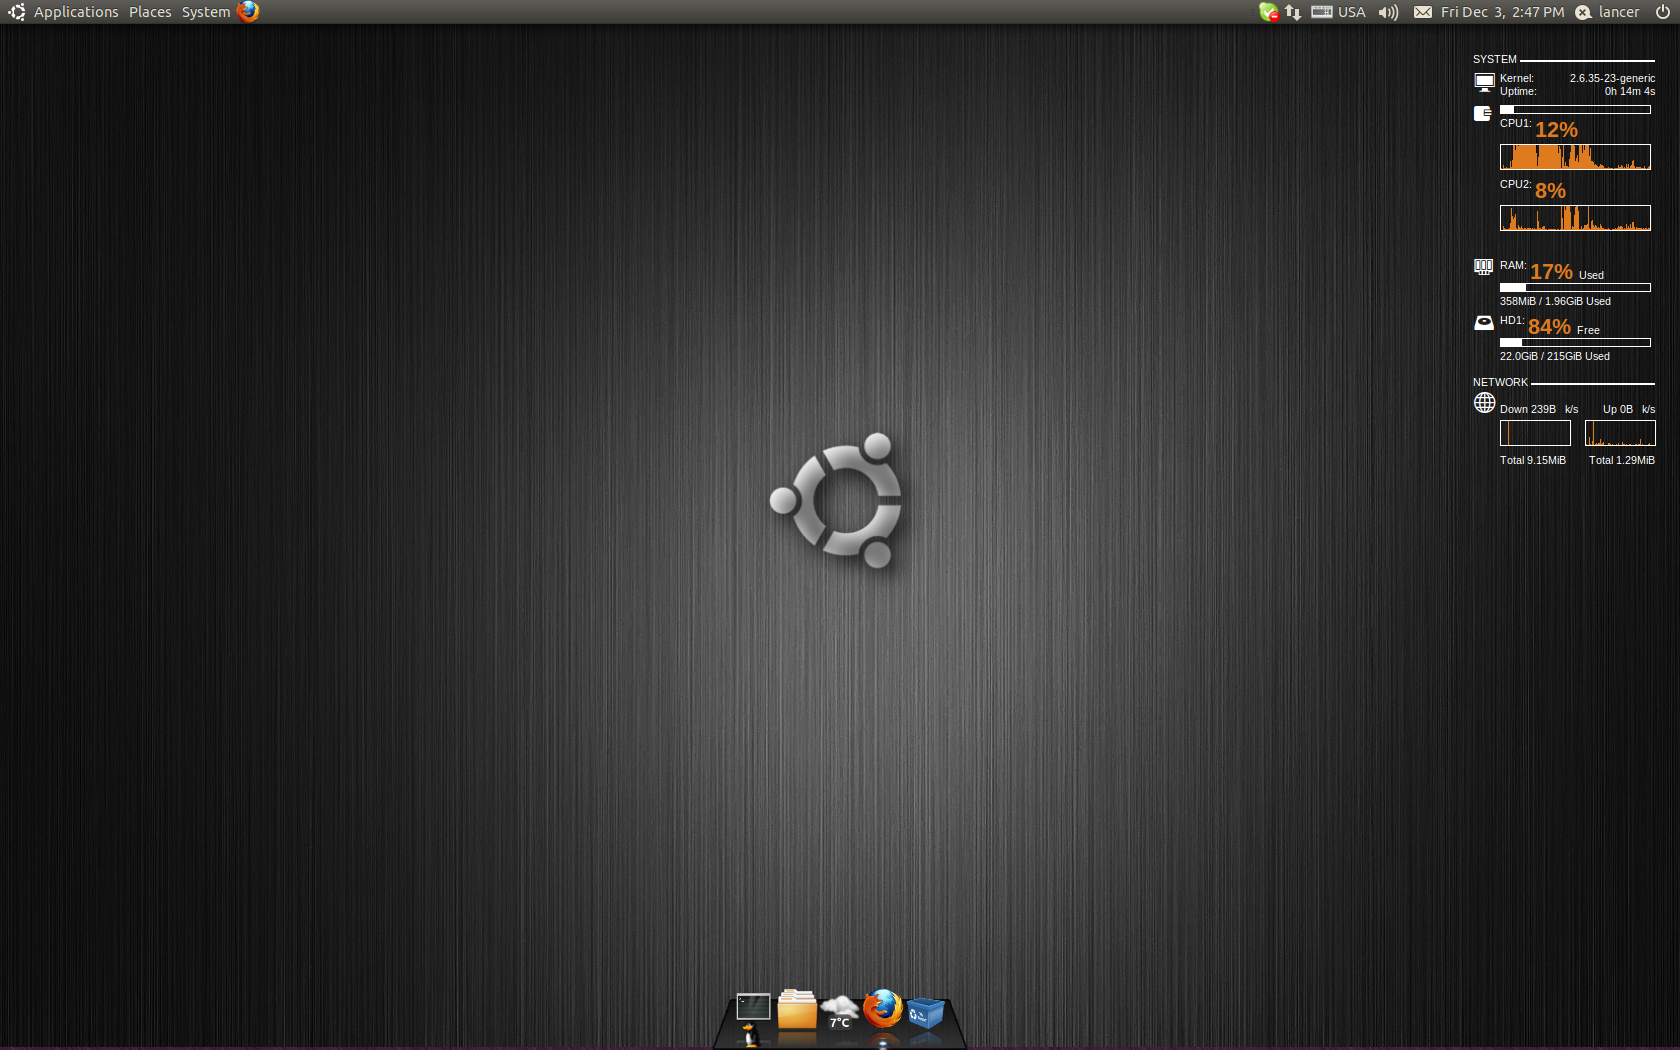The width and height of the screenshot is (1680, 1050).
Task: Open the 7°C weather dock applet
Action: coord(840,1011)
